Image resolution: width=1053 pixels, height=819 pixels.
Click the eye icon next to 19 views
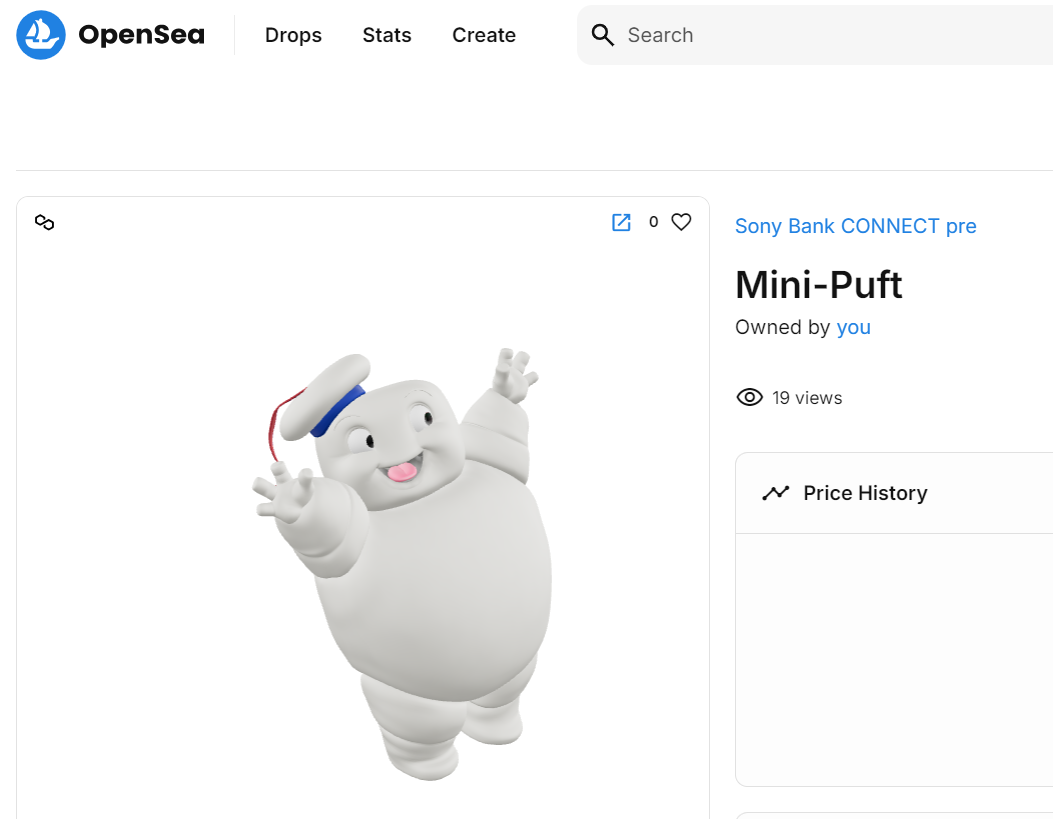pyautogui.click(x=749, y=397)
